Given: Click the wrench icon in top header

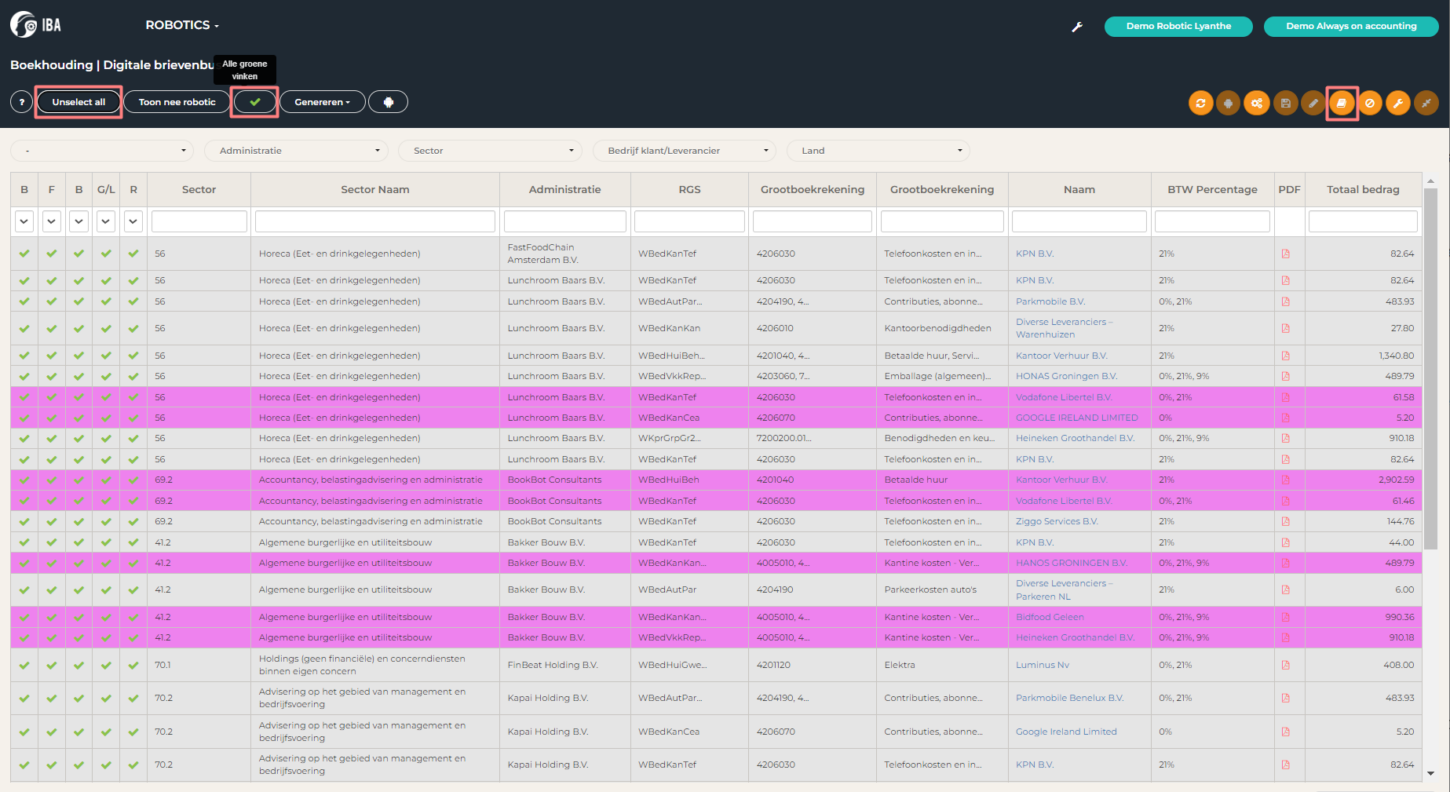Looking at the screenshot, I should coord(1077,27).
